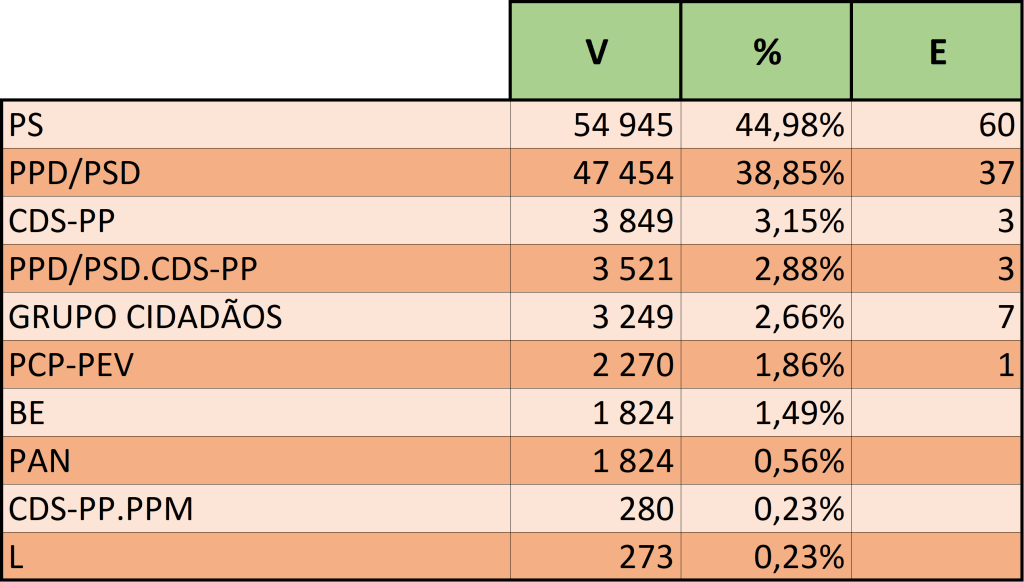
Task: Click the 44,98% percentage cell
Action: point(790,125)
